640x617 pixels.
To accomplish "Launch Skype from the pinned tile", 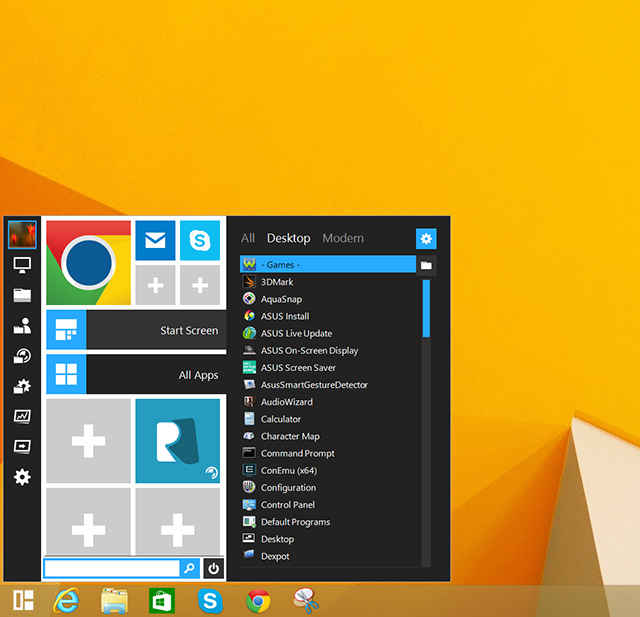I will (x=200, y=240).
